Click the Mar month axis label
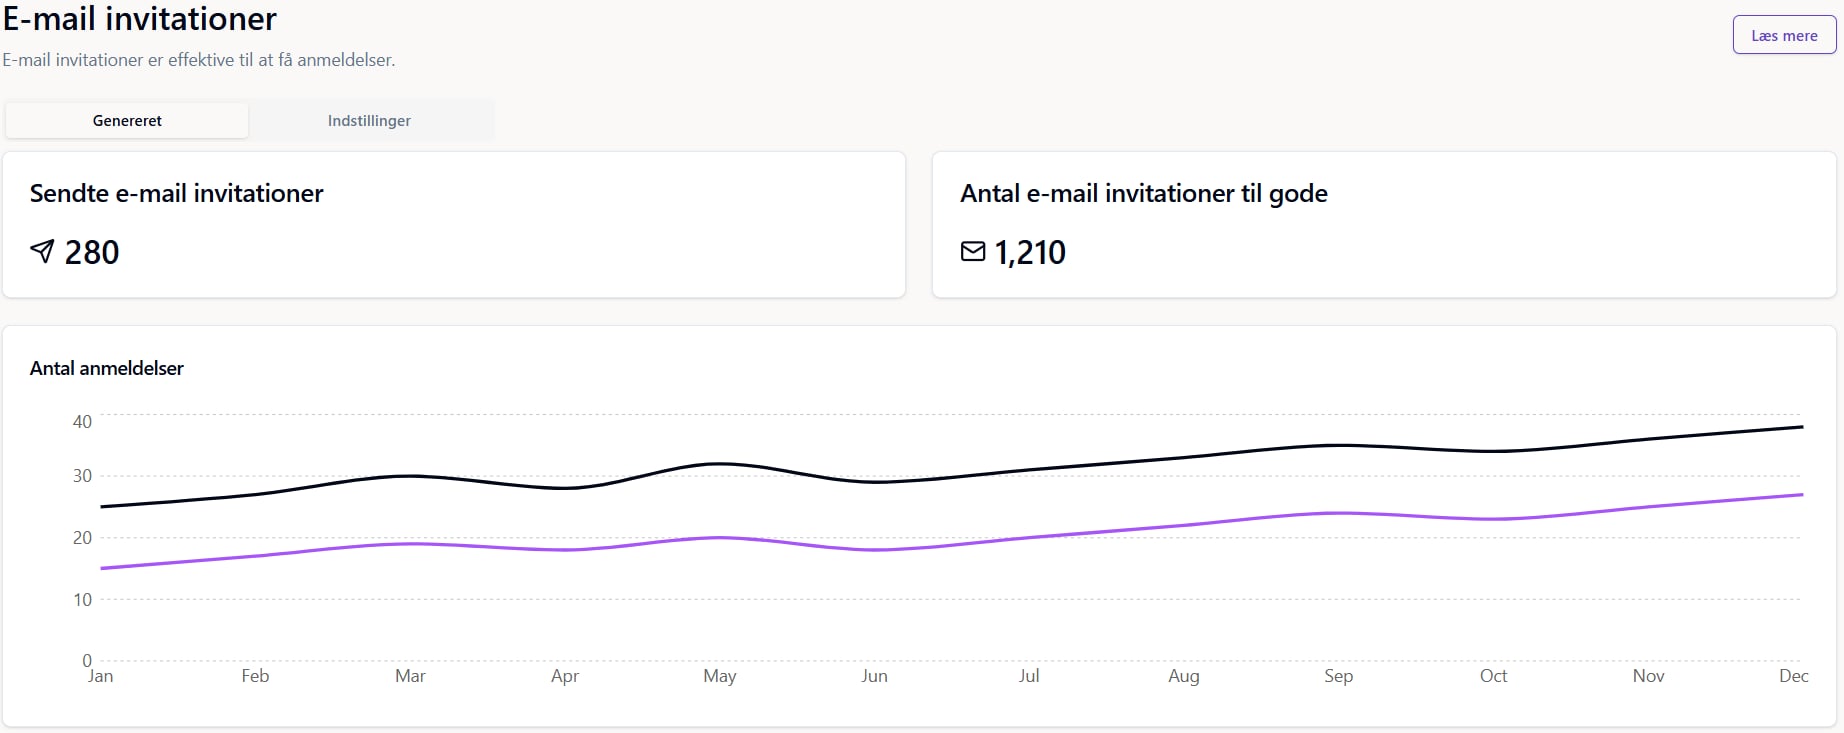 click(x=410, y=676)
